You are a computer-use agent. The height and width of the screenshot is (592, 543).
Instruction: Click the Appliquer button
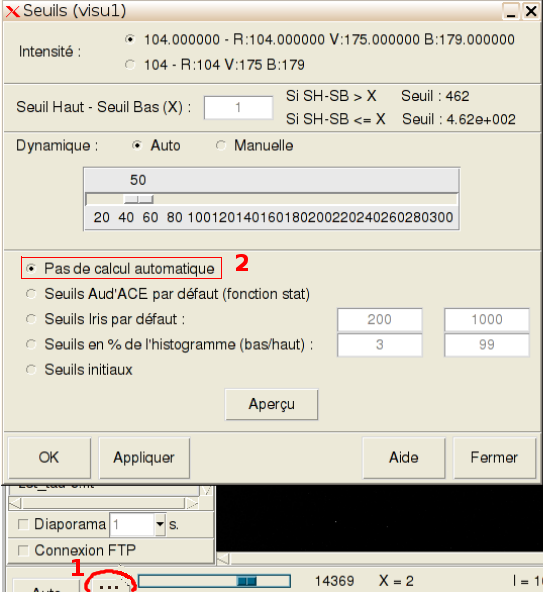(144, 458)
